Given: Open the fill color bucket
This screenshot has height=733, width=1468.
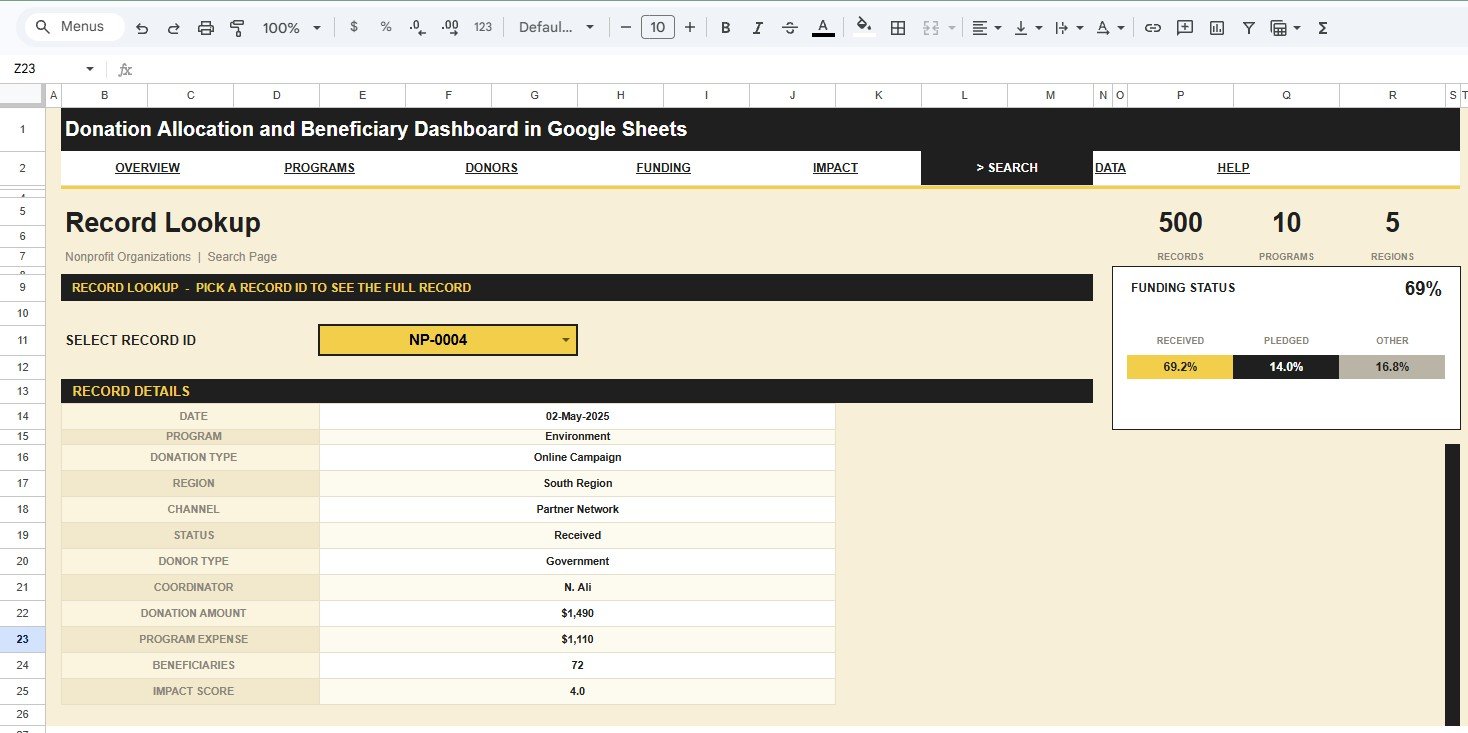Looking at the screenshot, I should point(865,28).
